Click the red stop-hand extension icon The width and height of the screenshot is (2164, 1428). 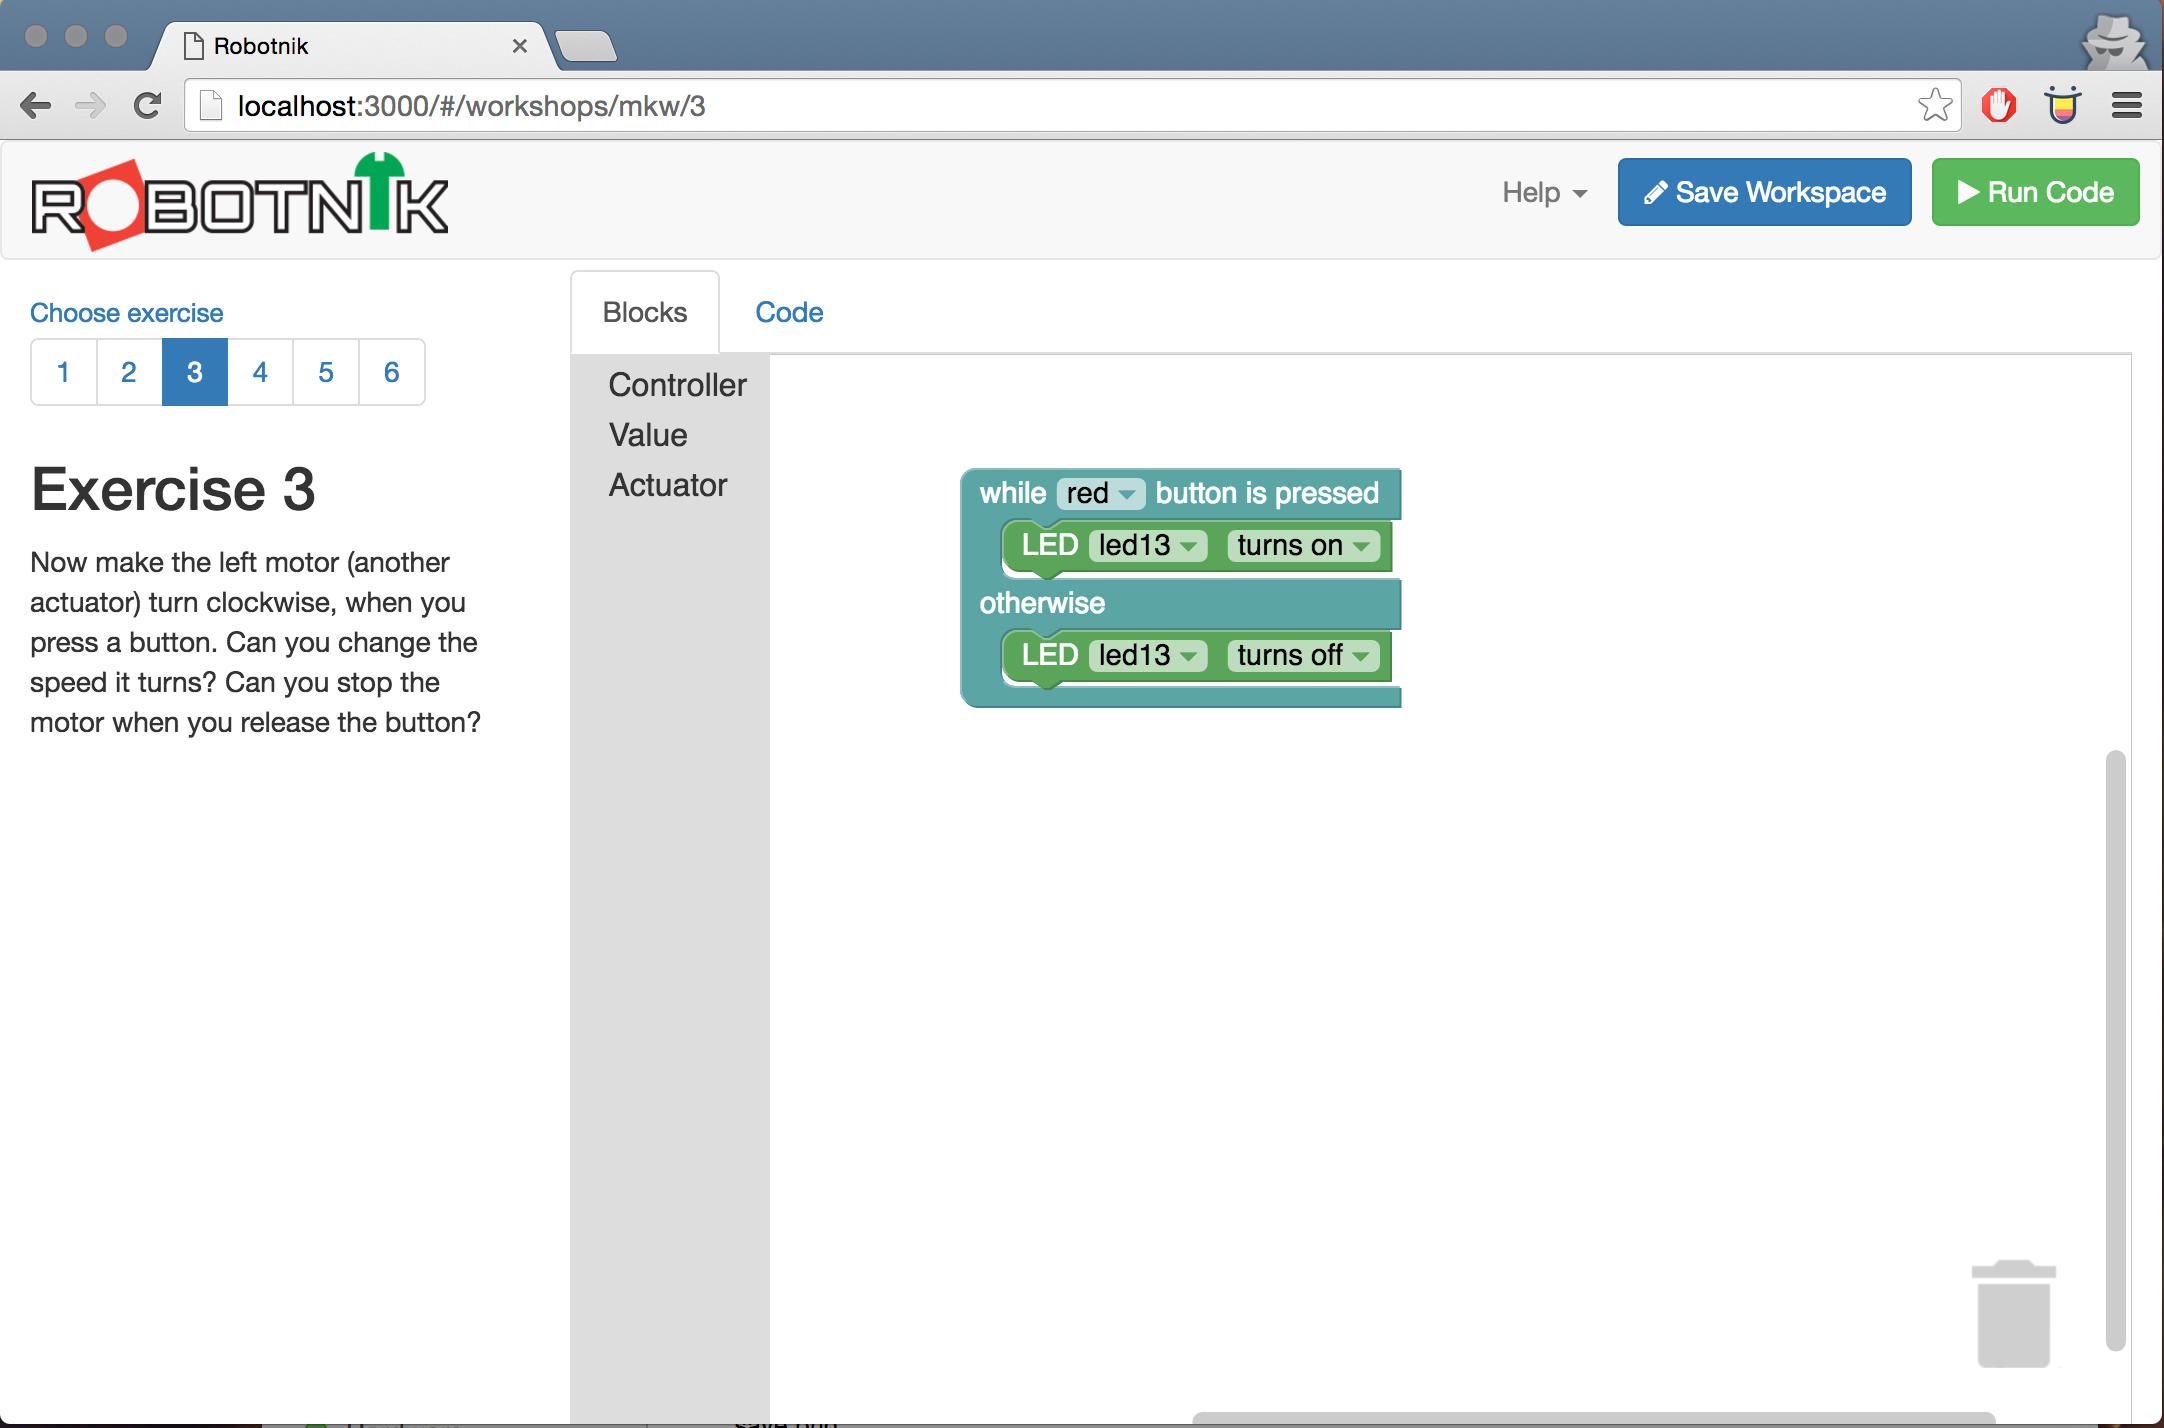point(1998,105)
